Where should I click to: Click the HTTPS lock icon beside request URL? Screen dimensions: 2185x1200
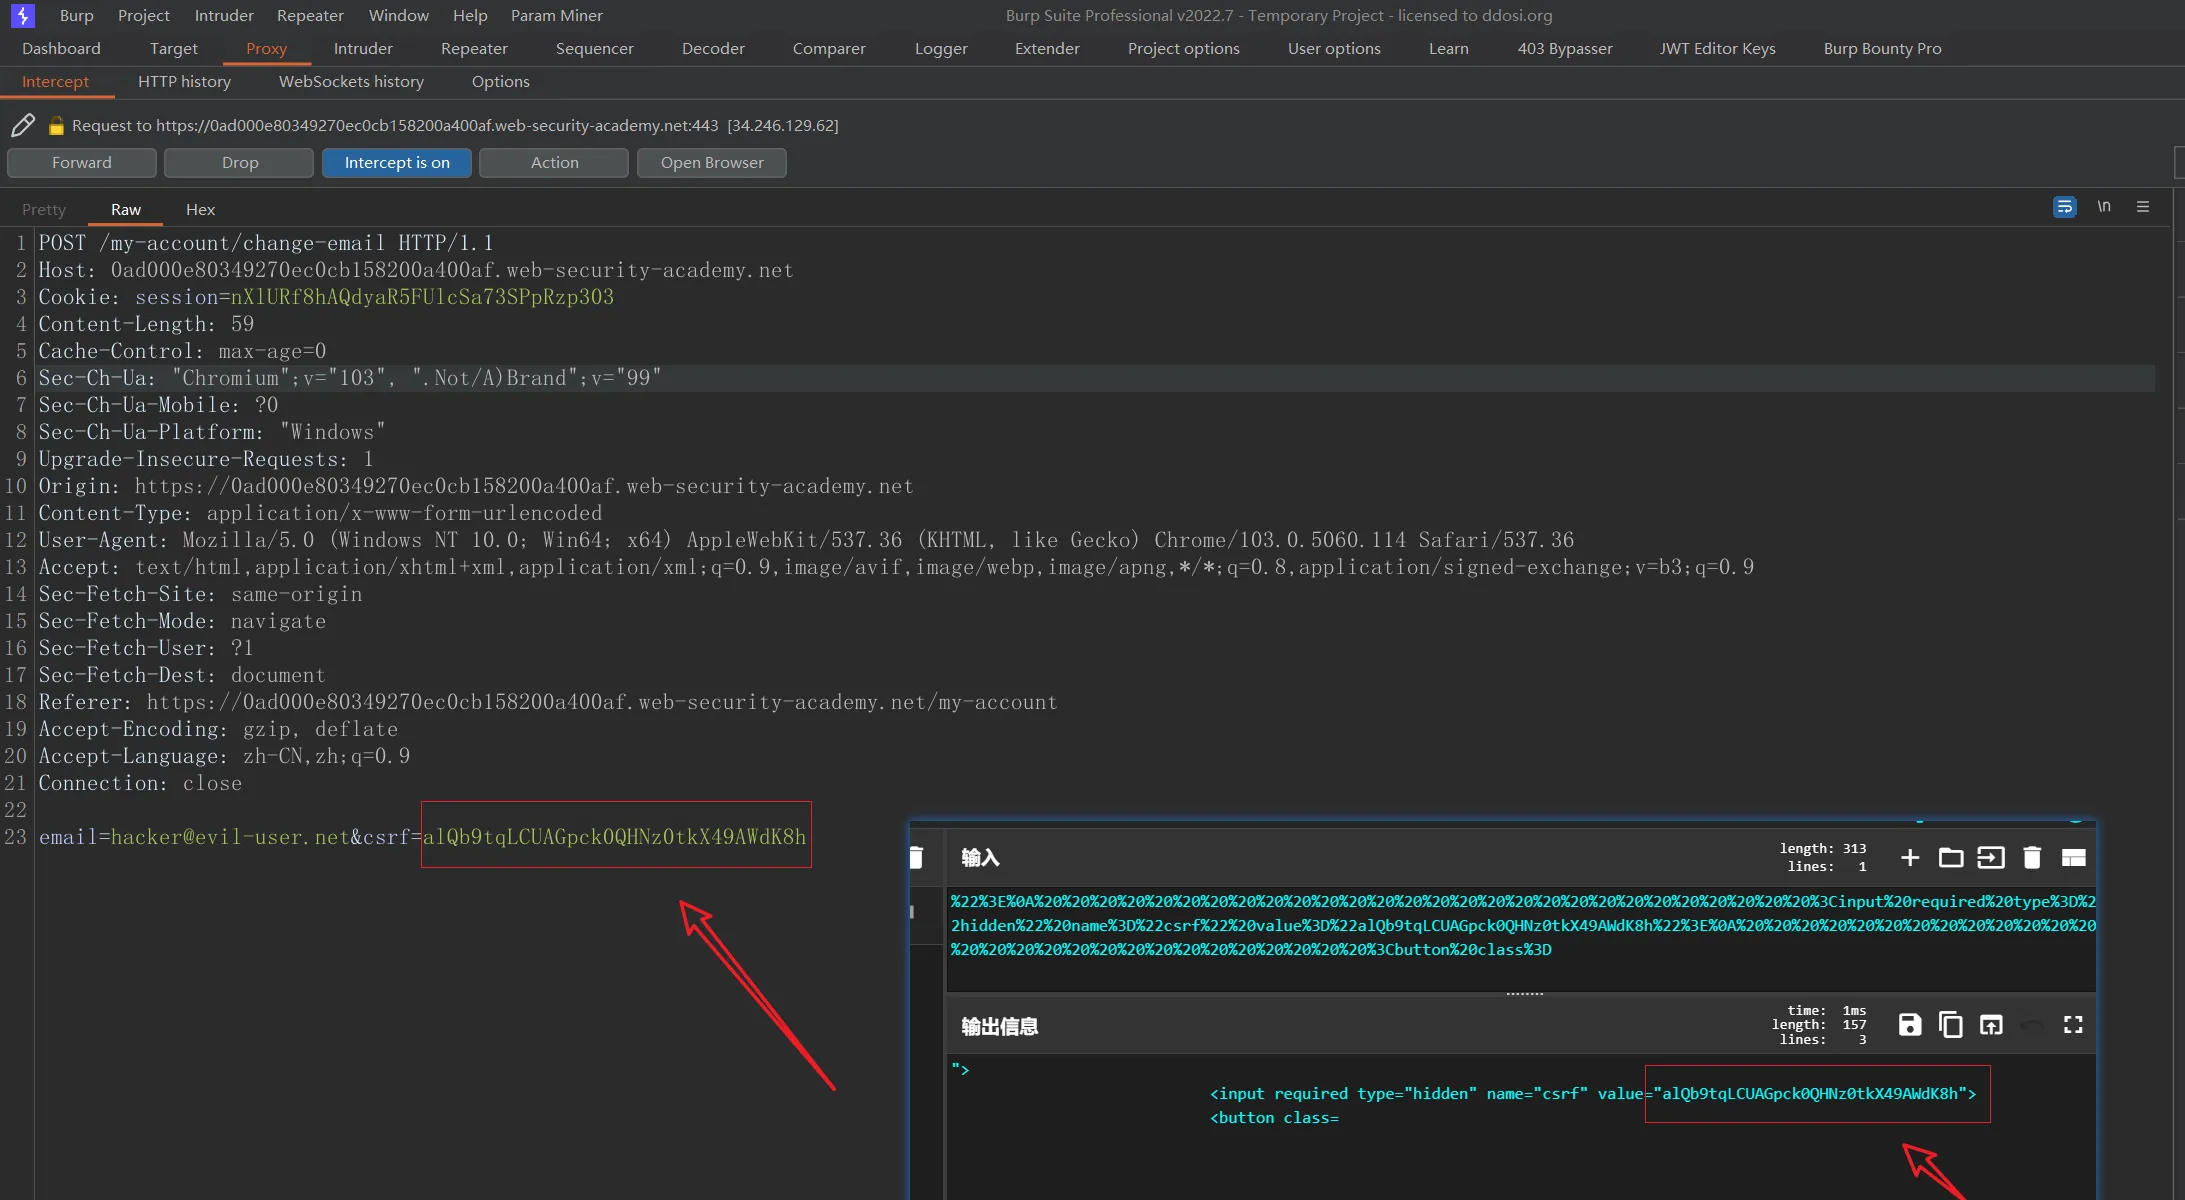[x=57, y=126]
